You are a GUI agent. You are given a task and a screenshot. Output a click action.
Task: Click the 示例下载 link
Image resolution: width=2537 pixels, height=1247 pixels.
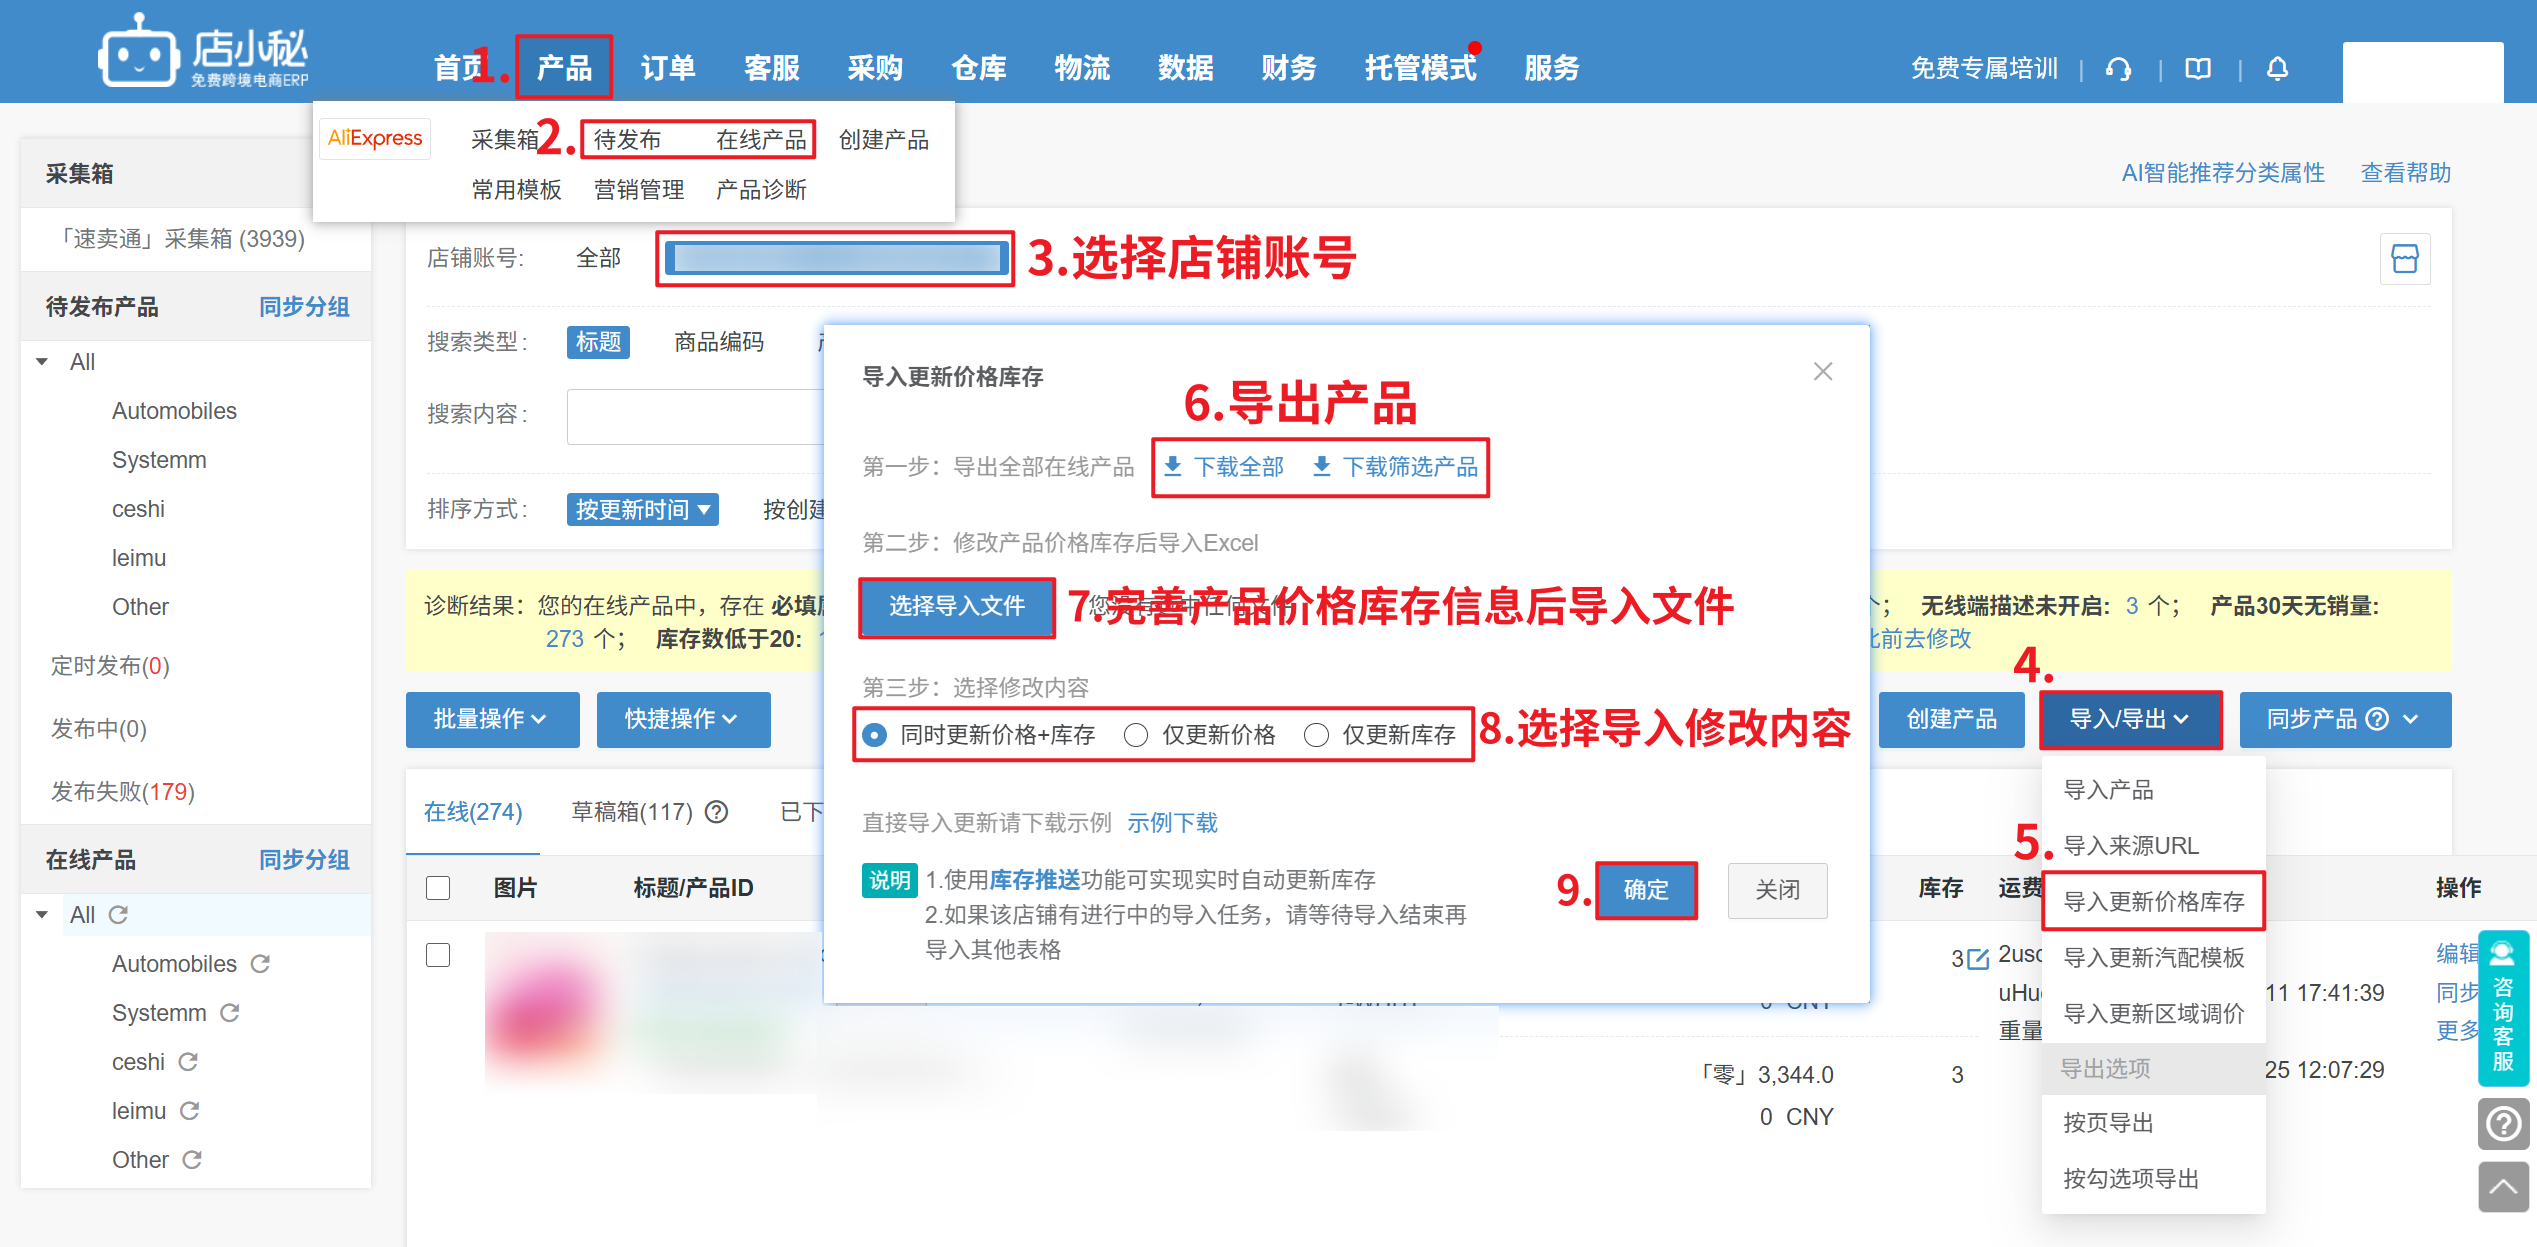(1172, 823)
